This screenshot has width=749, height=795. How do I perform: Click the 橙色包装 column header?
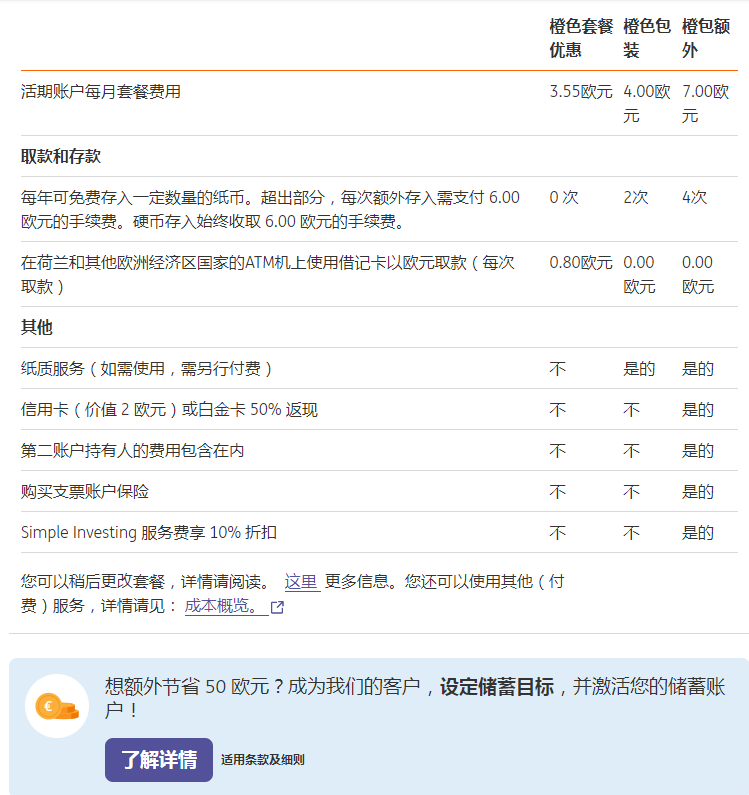point(646,38)
